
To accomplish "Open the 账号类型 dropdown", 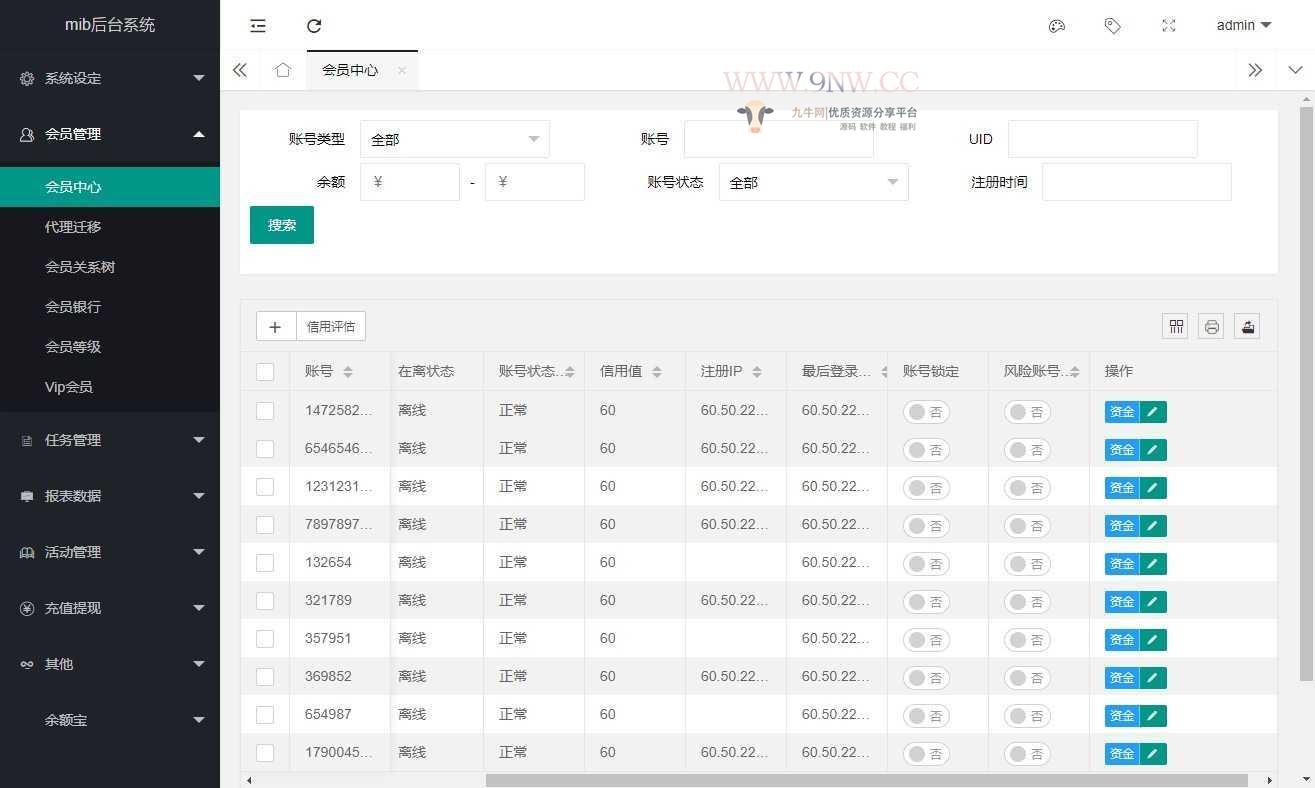I will tap(455, 139).
